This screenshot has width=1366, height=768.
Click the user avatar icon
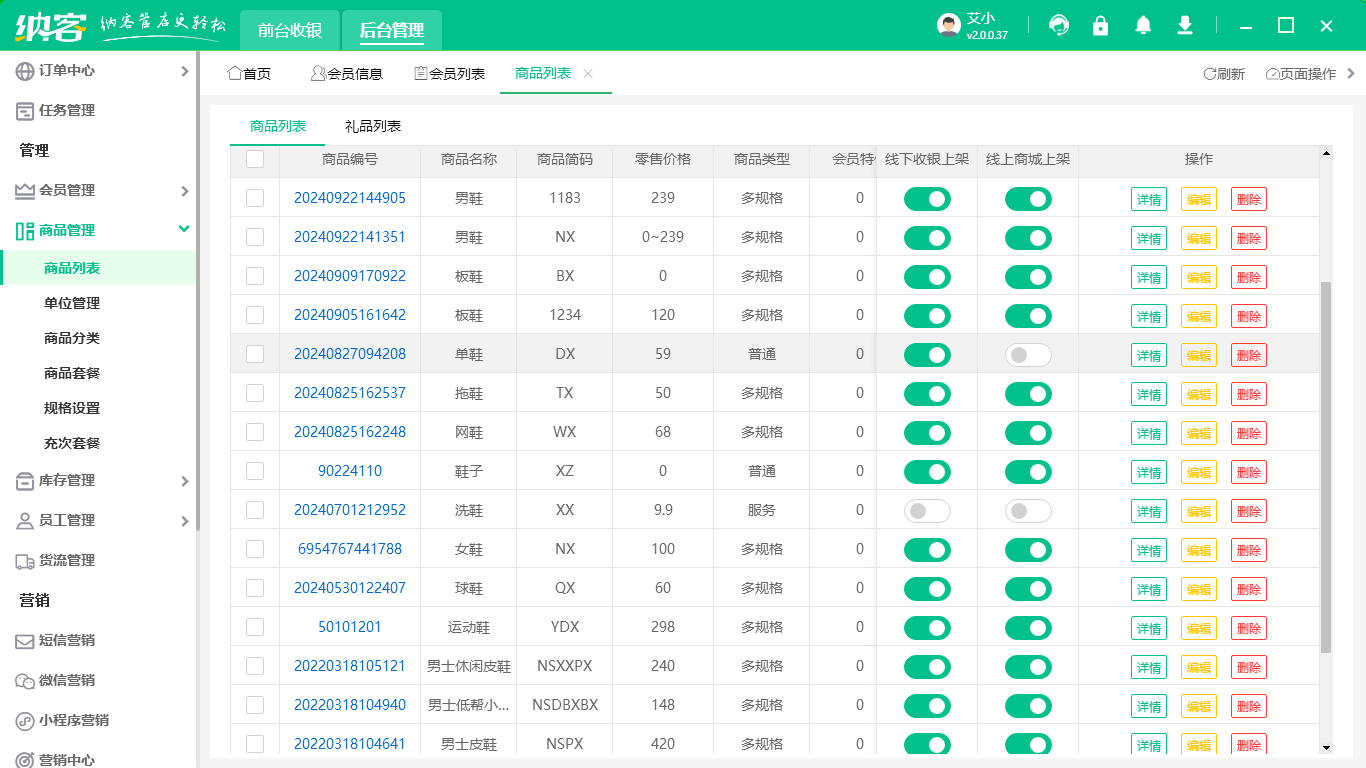(948, 26)
